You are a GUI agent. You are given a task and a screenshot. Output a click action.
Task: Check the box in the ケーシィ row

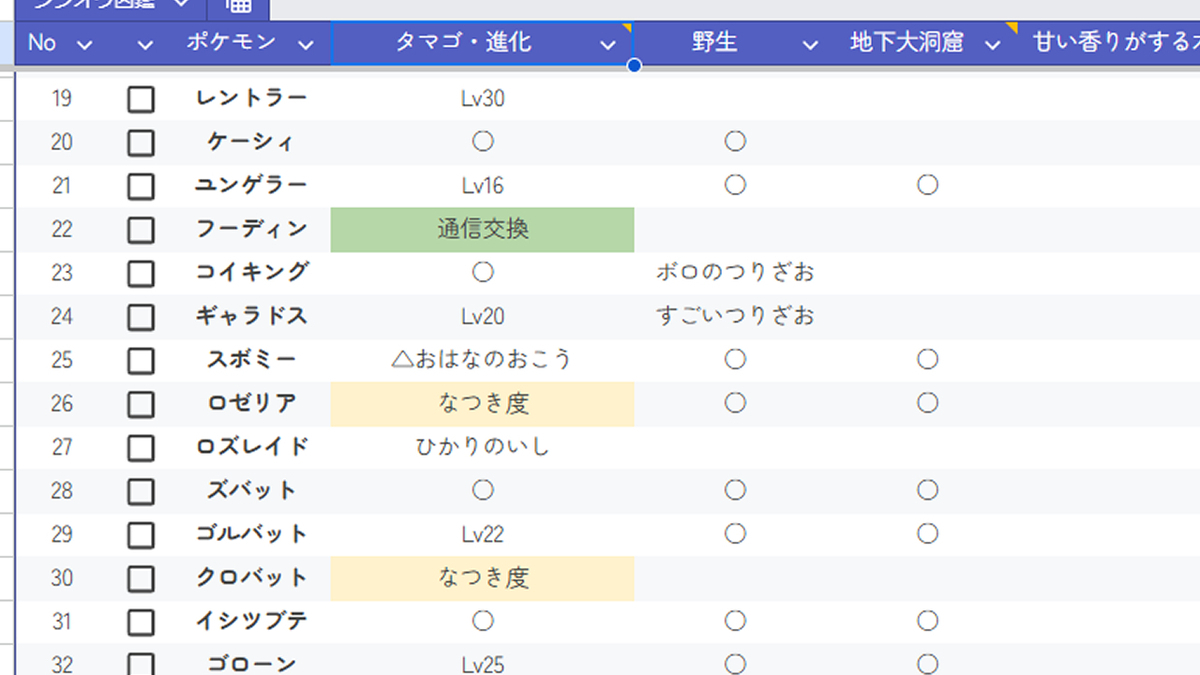(x=141, y=143)
